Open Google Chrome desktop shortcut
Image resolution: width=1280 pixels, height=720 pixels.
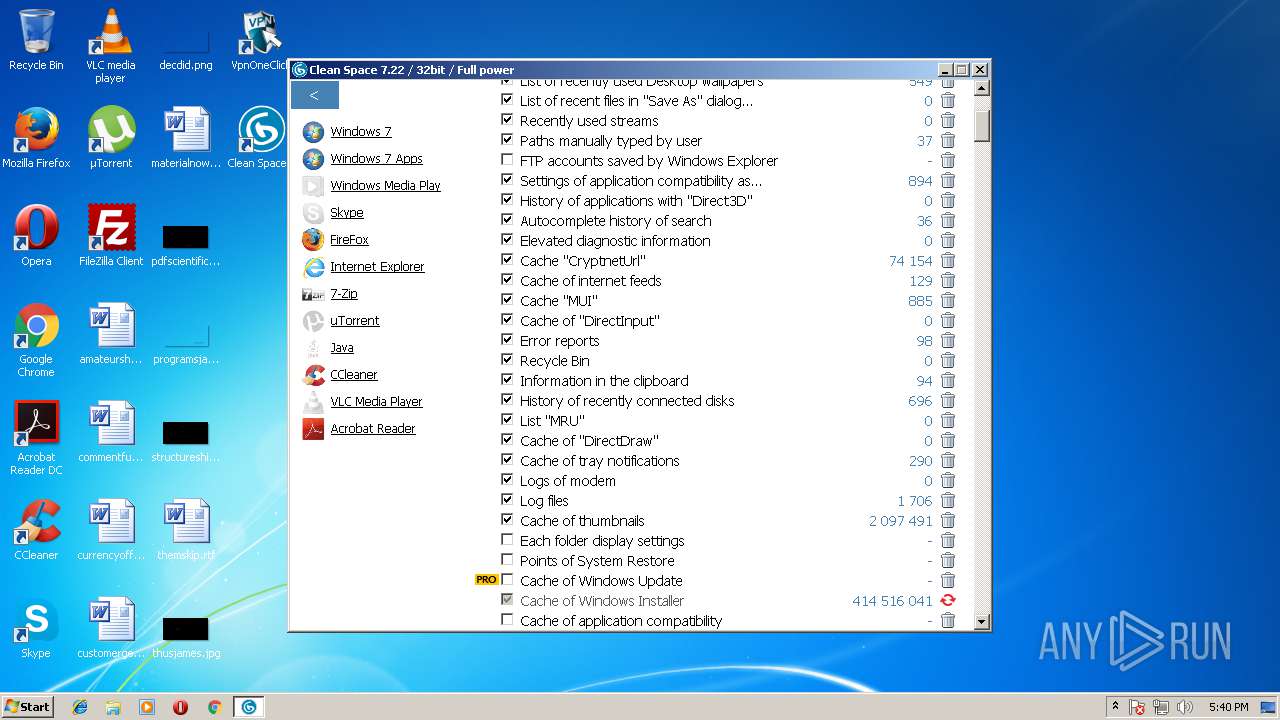point(36,340)
